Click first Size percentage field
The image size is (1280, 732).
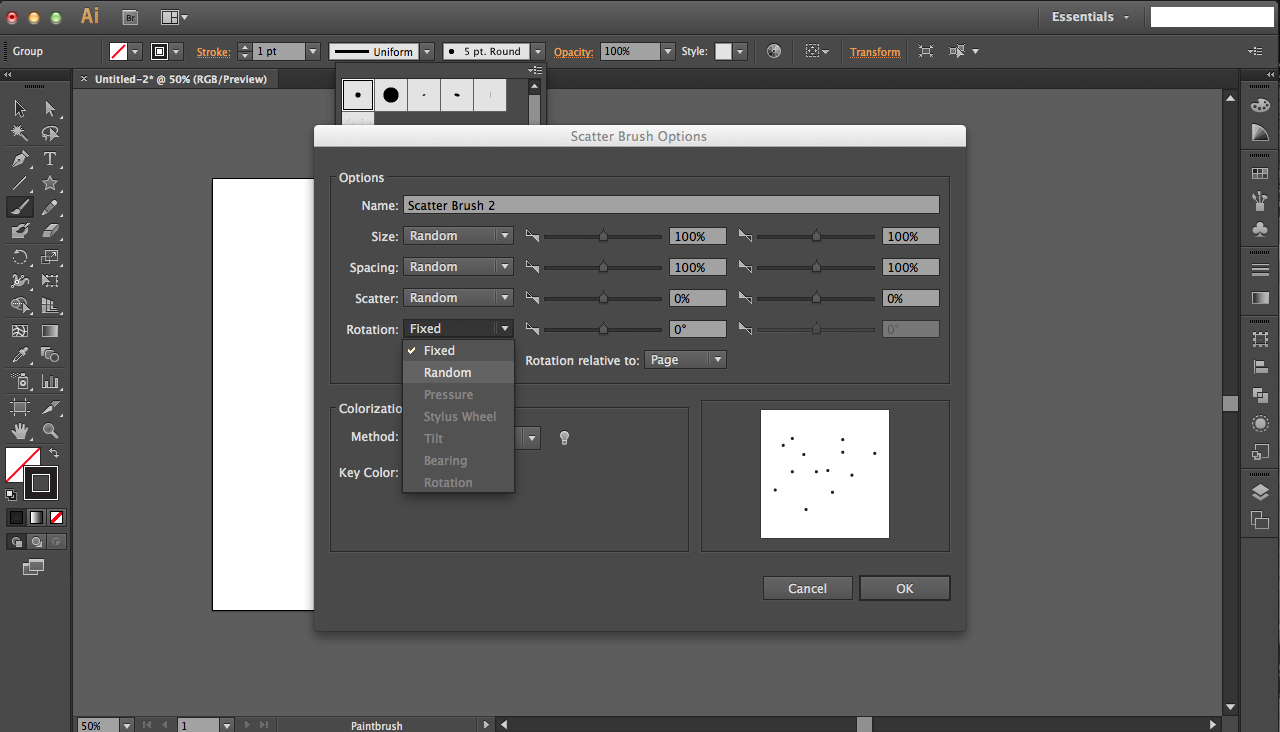click(697, 236)
